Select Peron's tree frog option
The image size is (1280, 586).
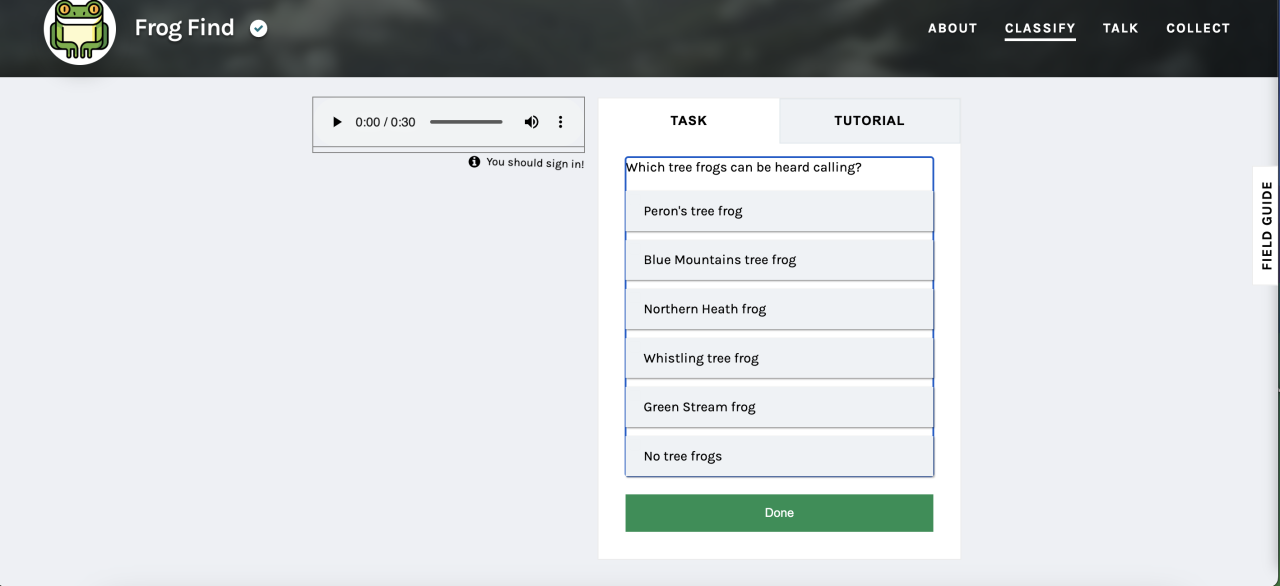coord(779,211)
